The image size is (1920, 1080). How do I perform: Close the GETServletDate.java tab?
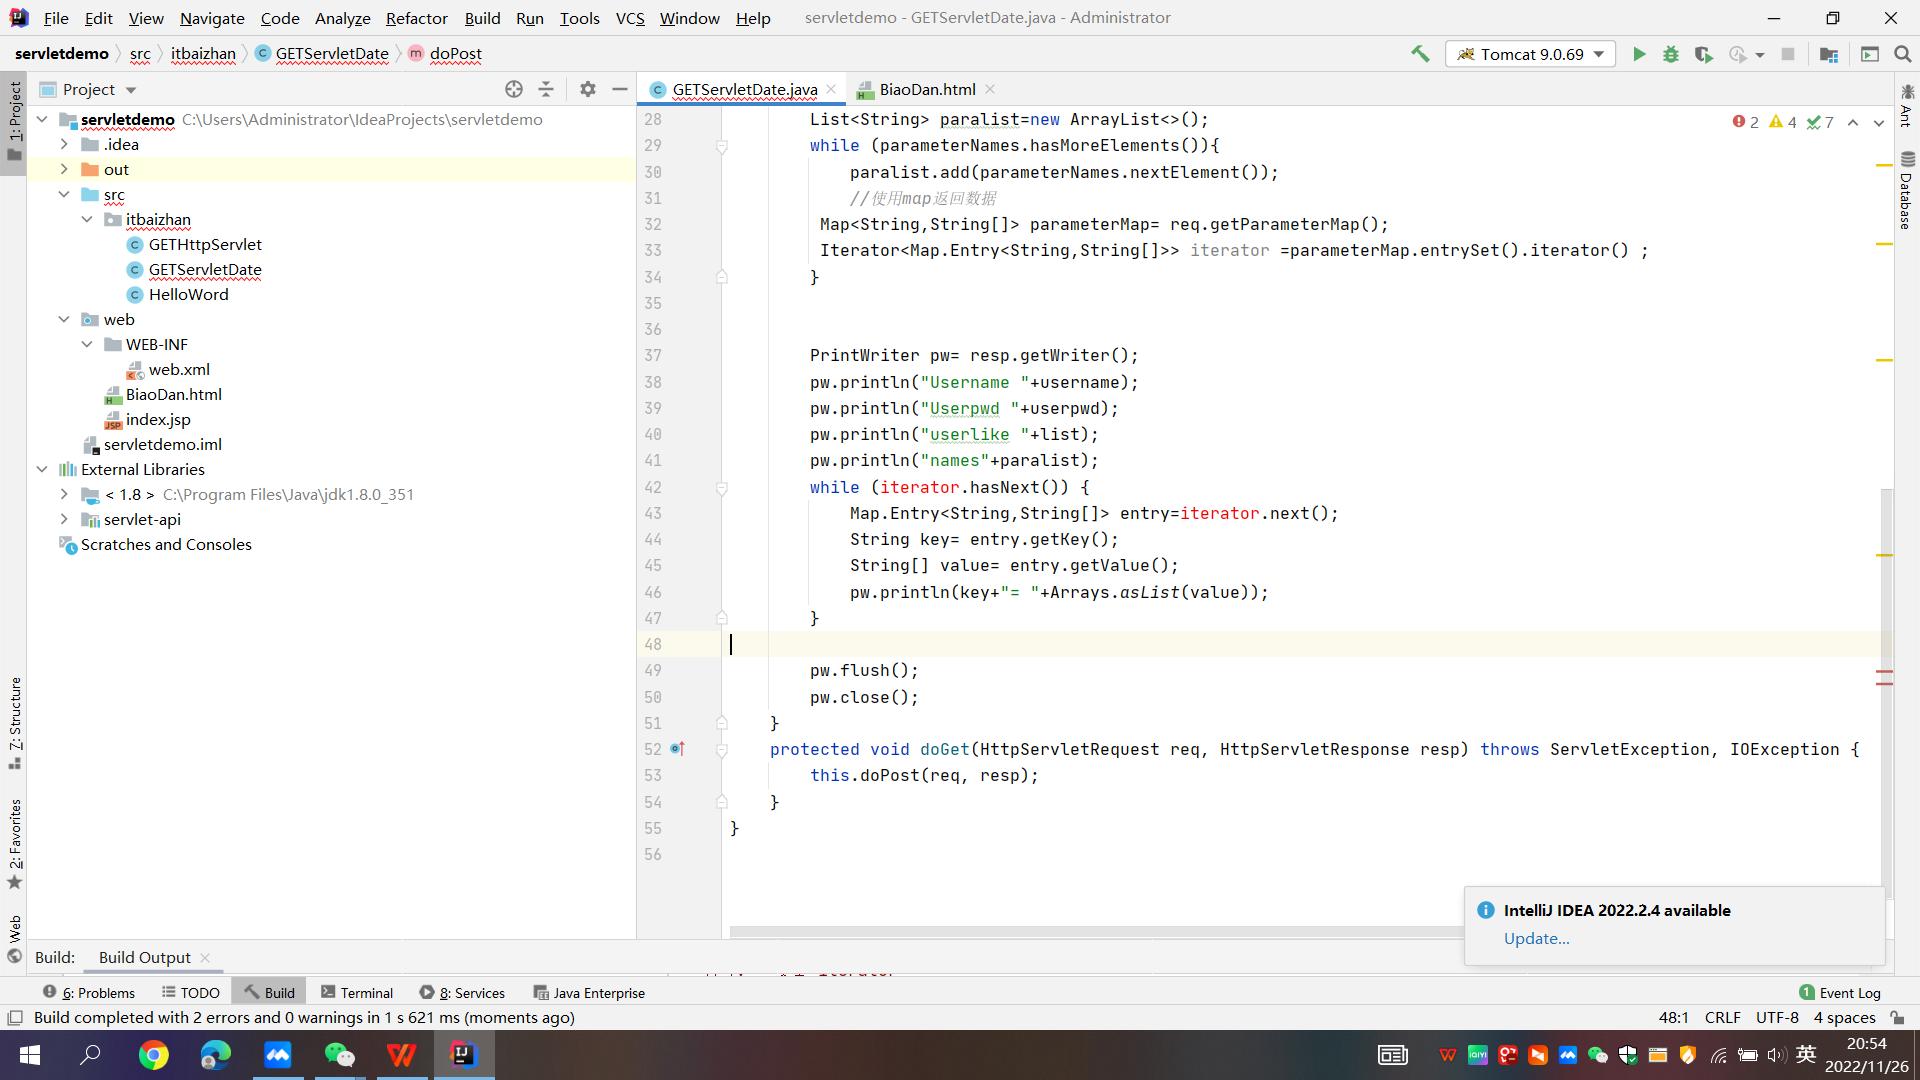click(x=831, y=89)
